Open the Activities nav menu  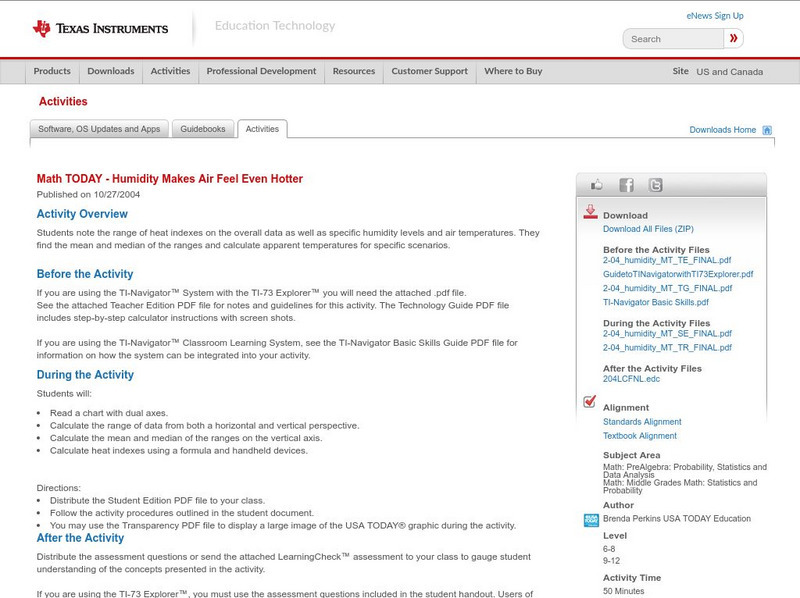[x=170, y=71]
